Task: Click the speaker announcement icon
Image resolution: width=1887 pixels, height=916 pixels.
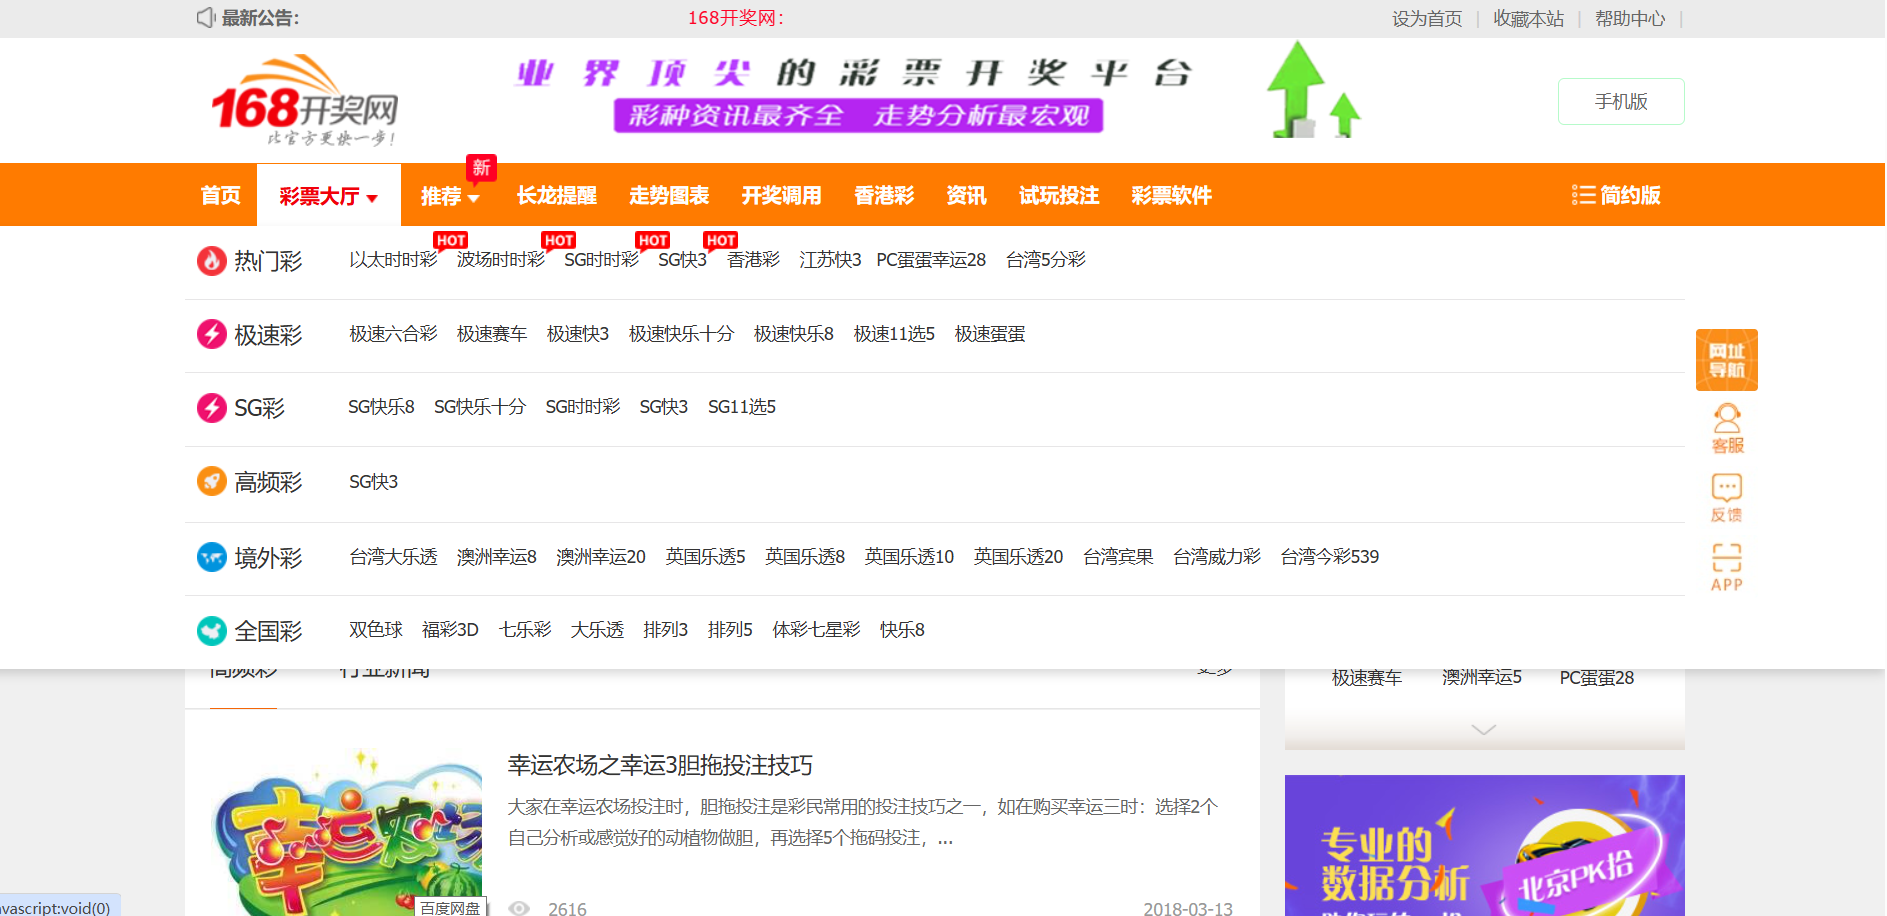Action: 206,18
